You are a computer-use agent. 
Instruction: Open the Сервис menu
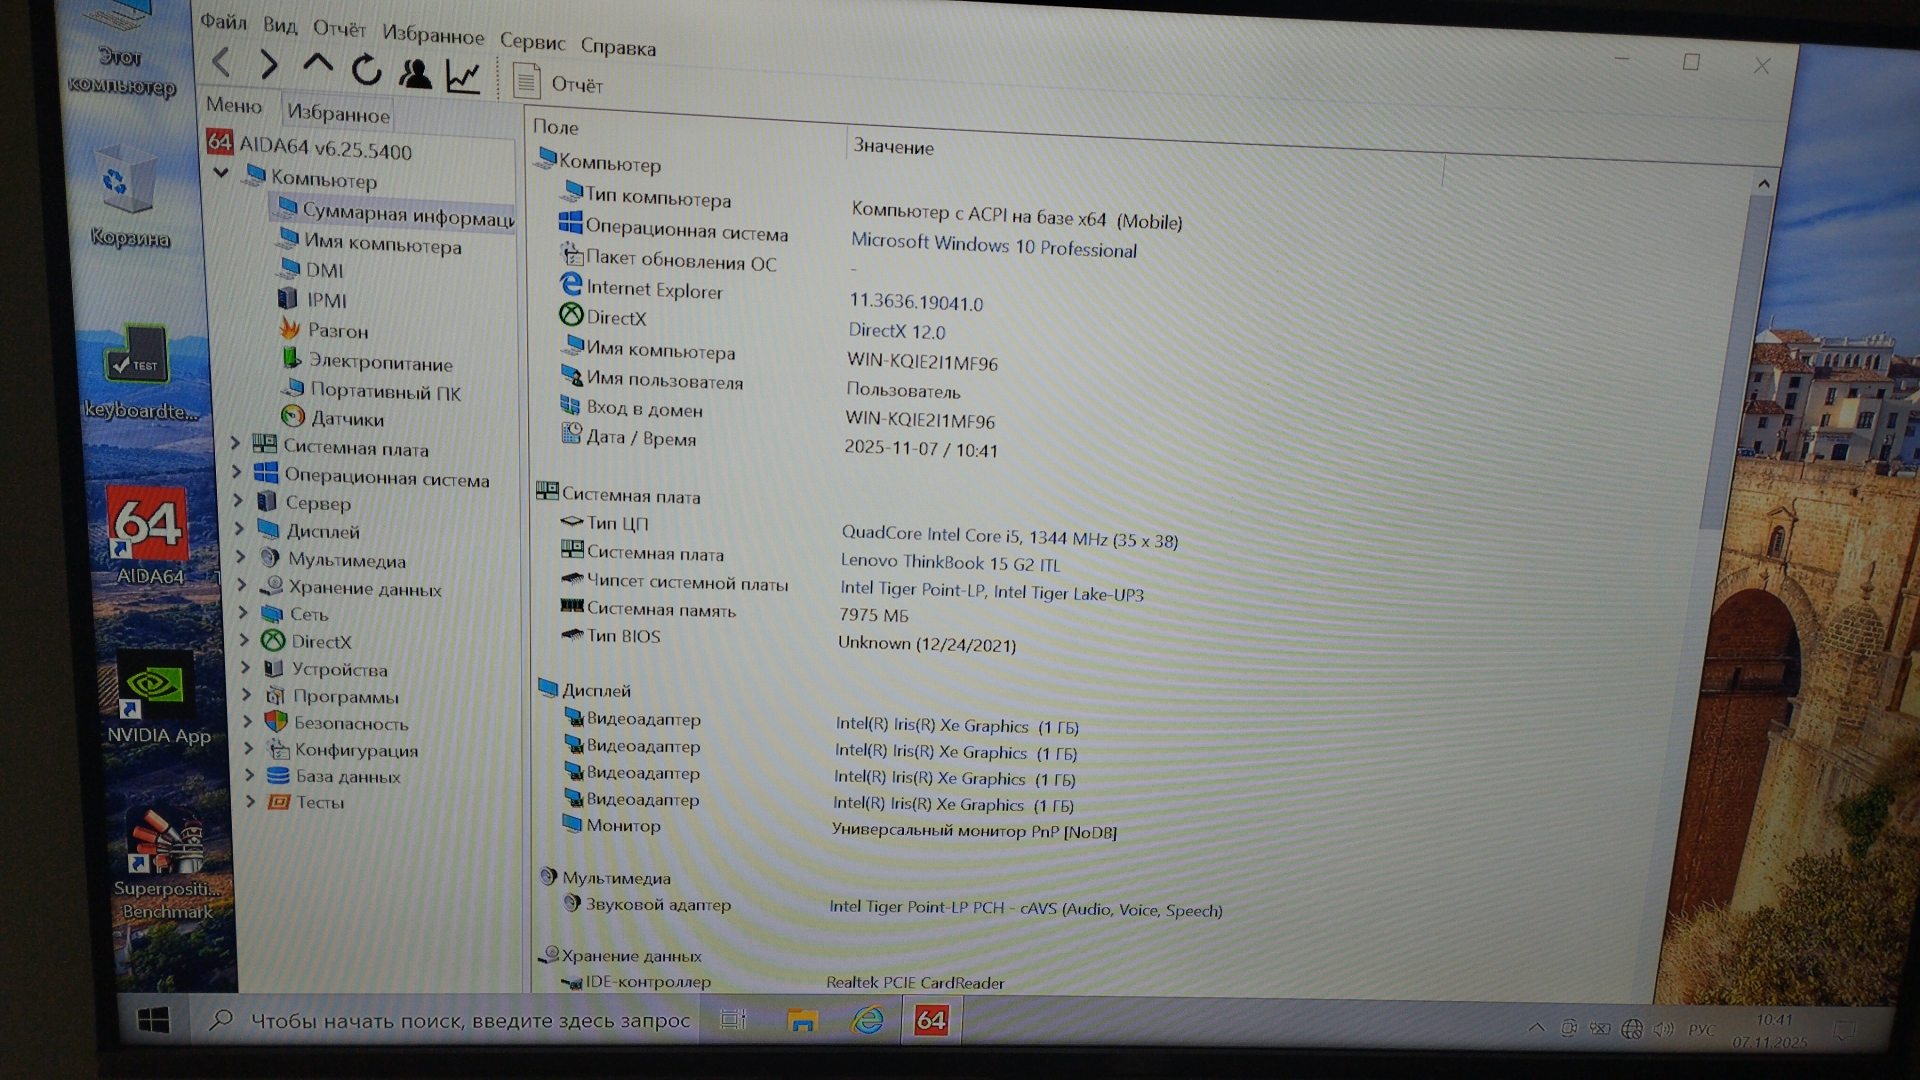(x=532, y=42)
